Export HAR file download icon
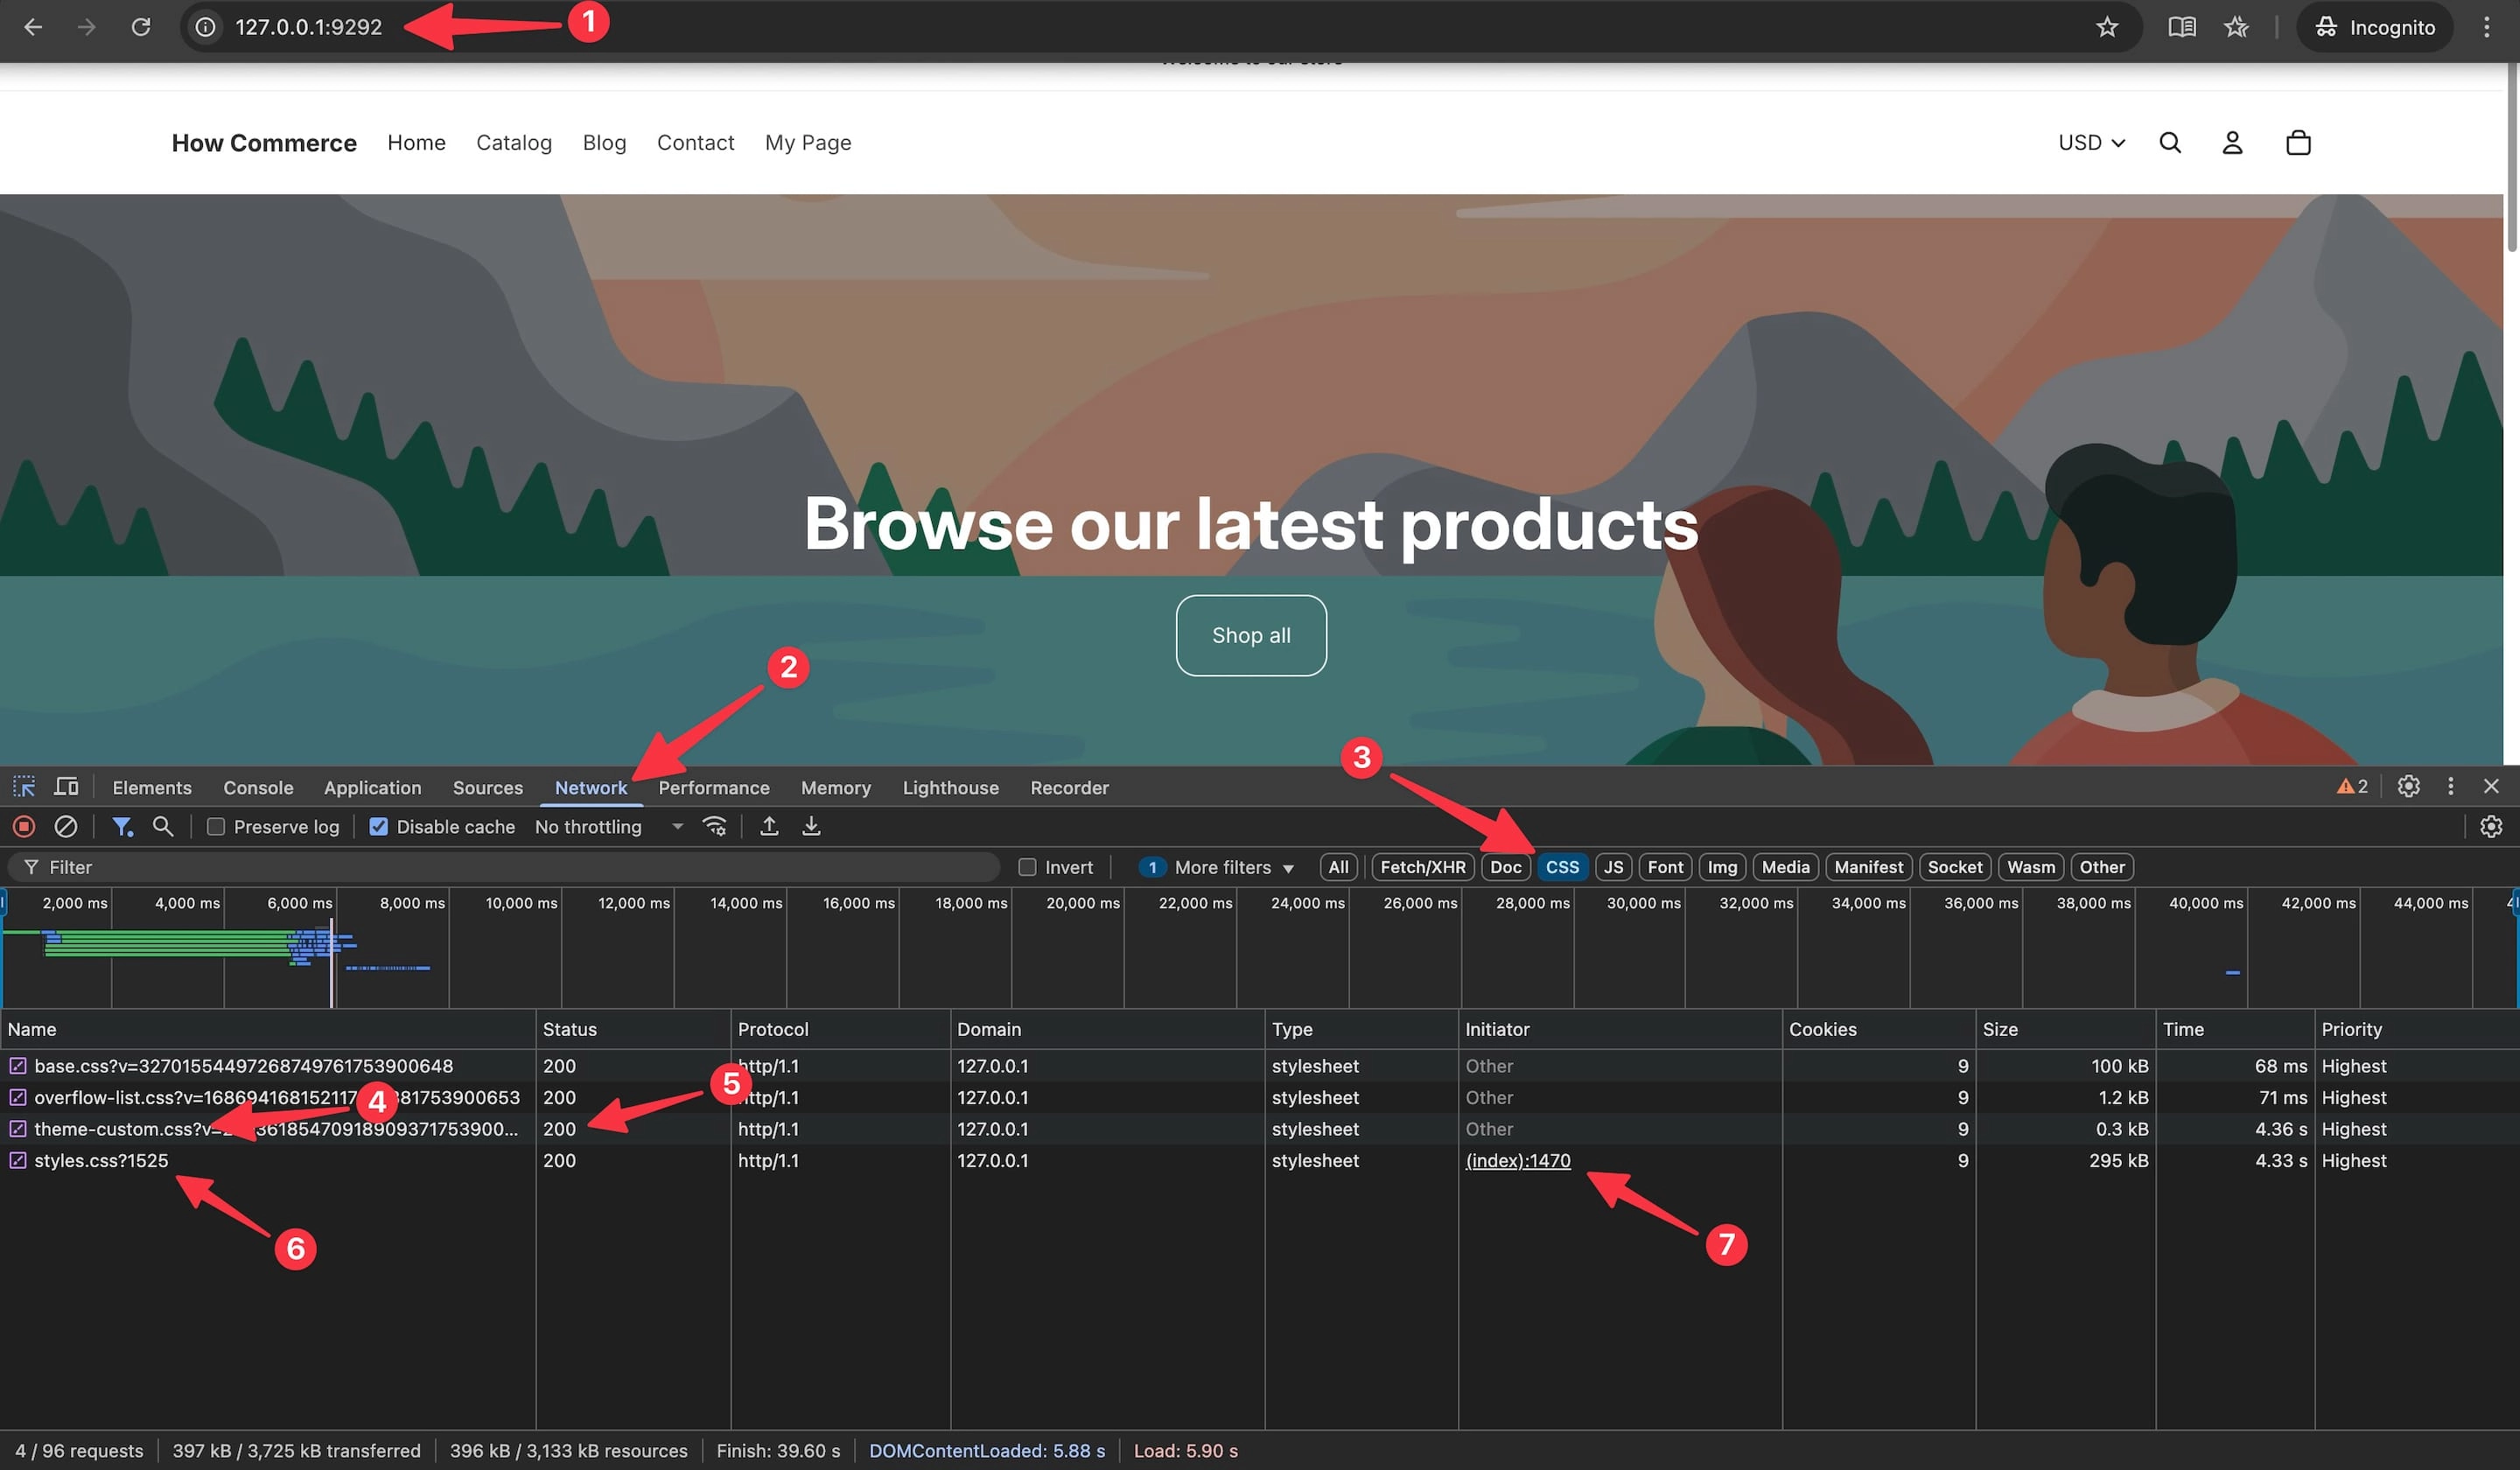 click(811, 827)
